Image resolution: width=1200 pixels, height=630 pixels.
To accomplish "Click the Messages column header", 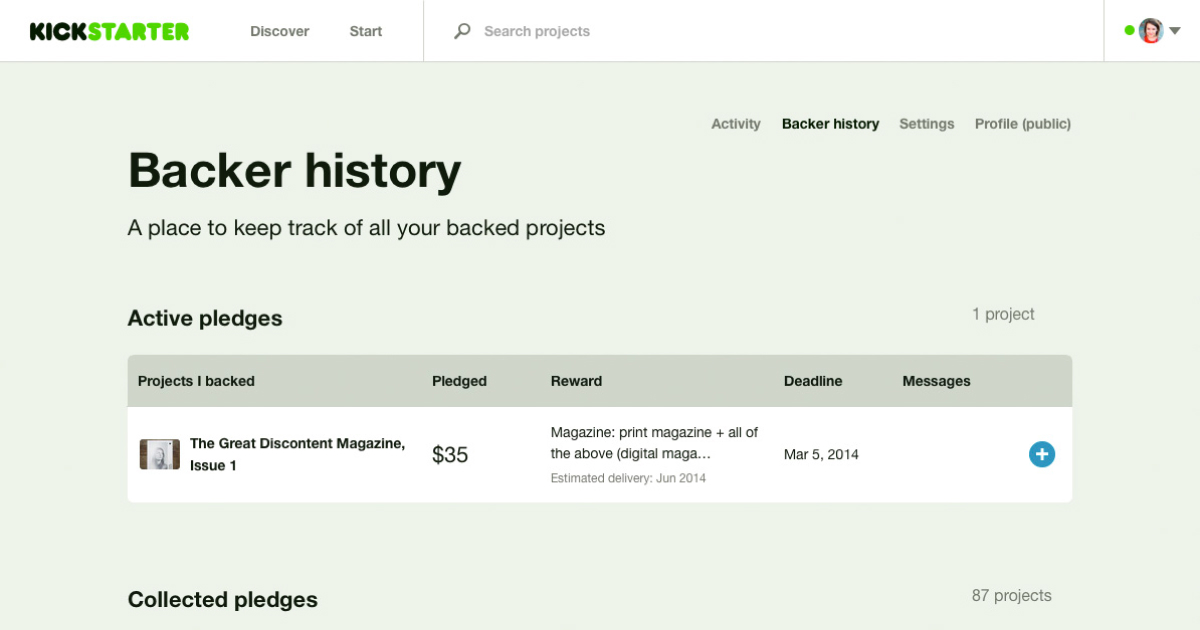I will coord(936,381).
